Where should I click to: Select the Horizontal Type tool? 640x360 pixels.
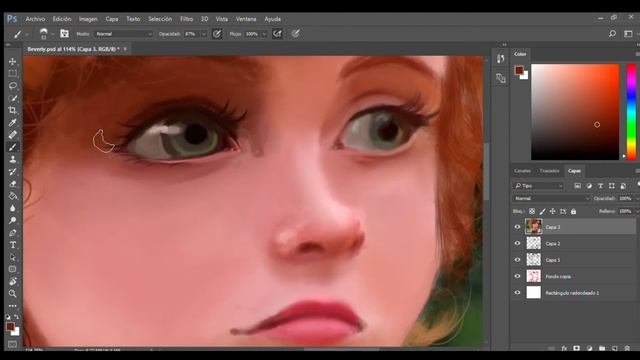(x=13, y=245)
